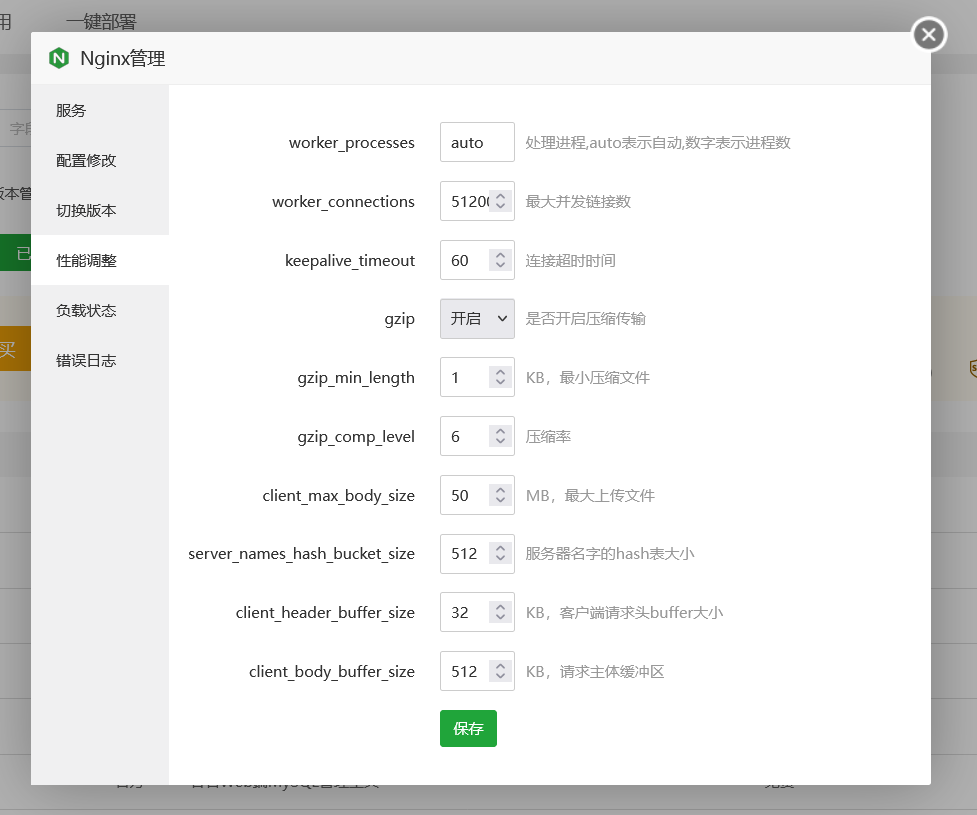
Task: Click the Nginx管理 dialog title
Action: (123, 59)
